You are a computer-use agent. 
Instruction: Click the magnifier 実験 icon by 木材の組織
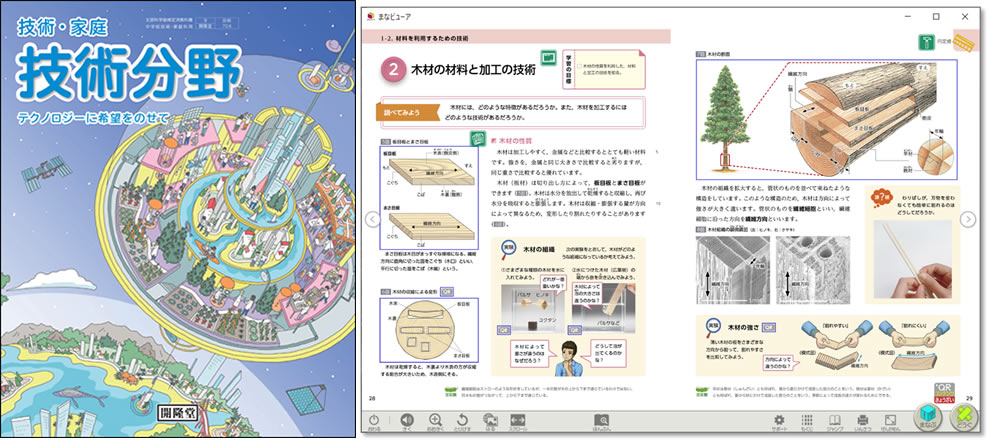[508, 250]
